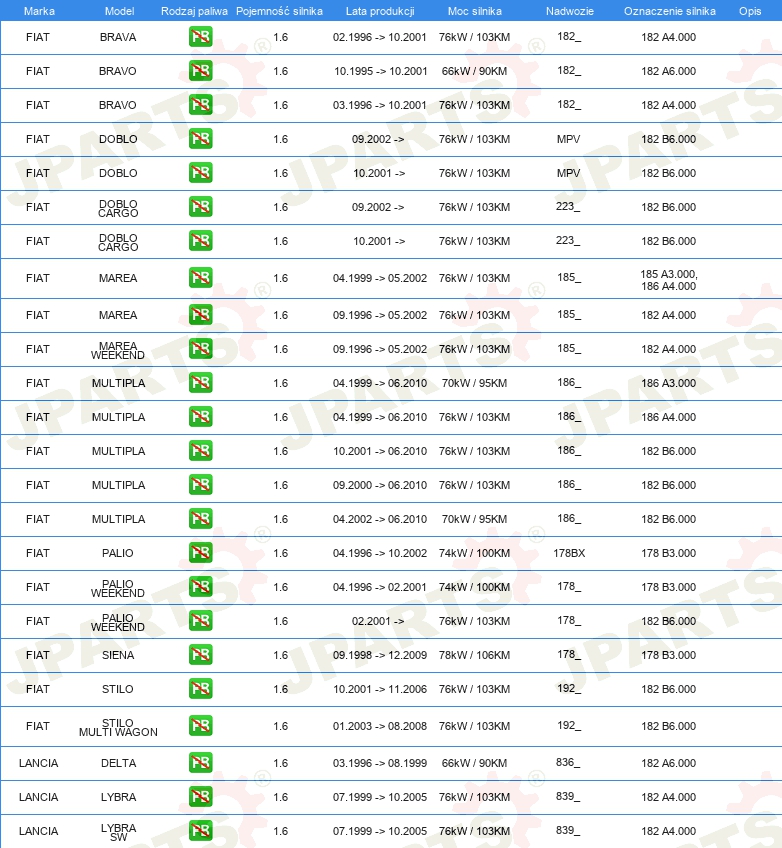782x848 pixels.
Task: Click the '836_' body cell
Action: coord(568,763)
